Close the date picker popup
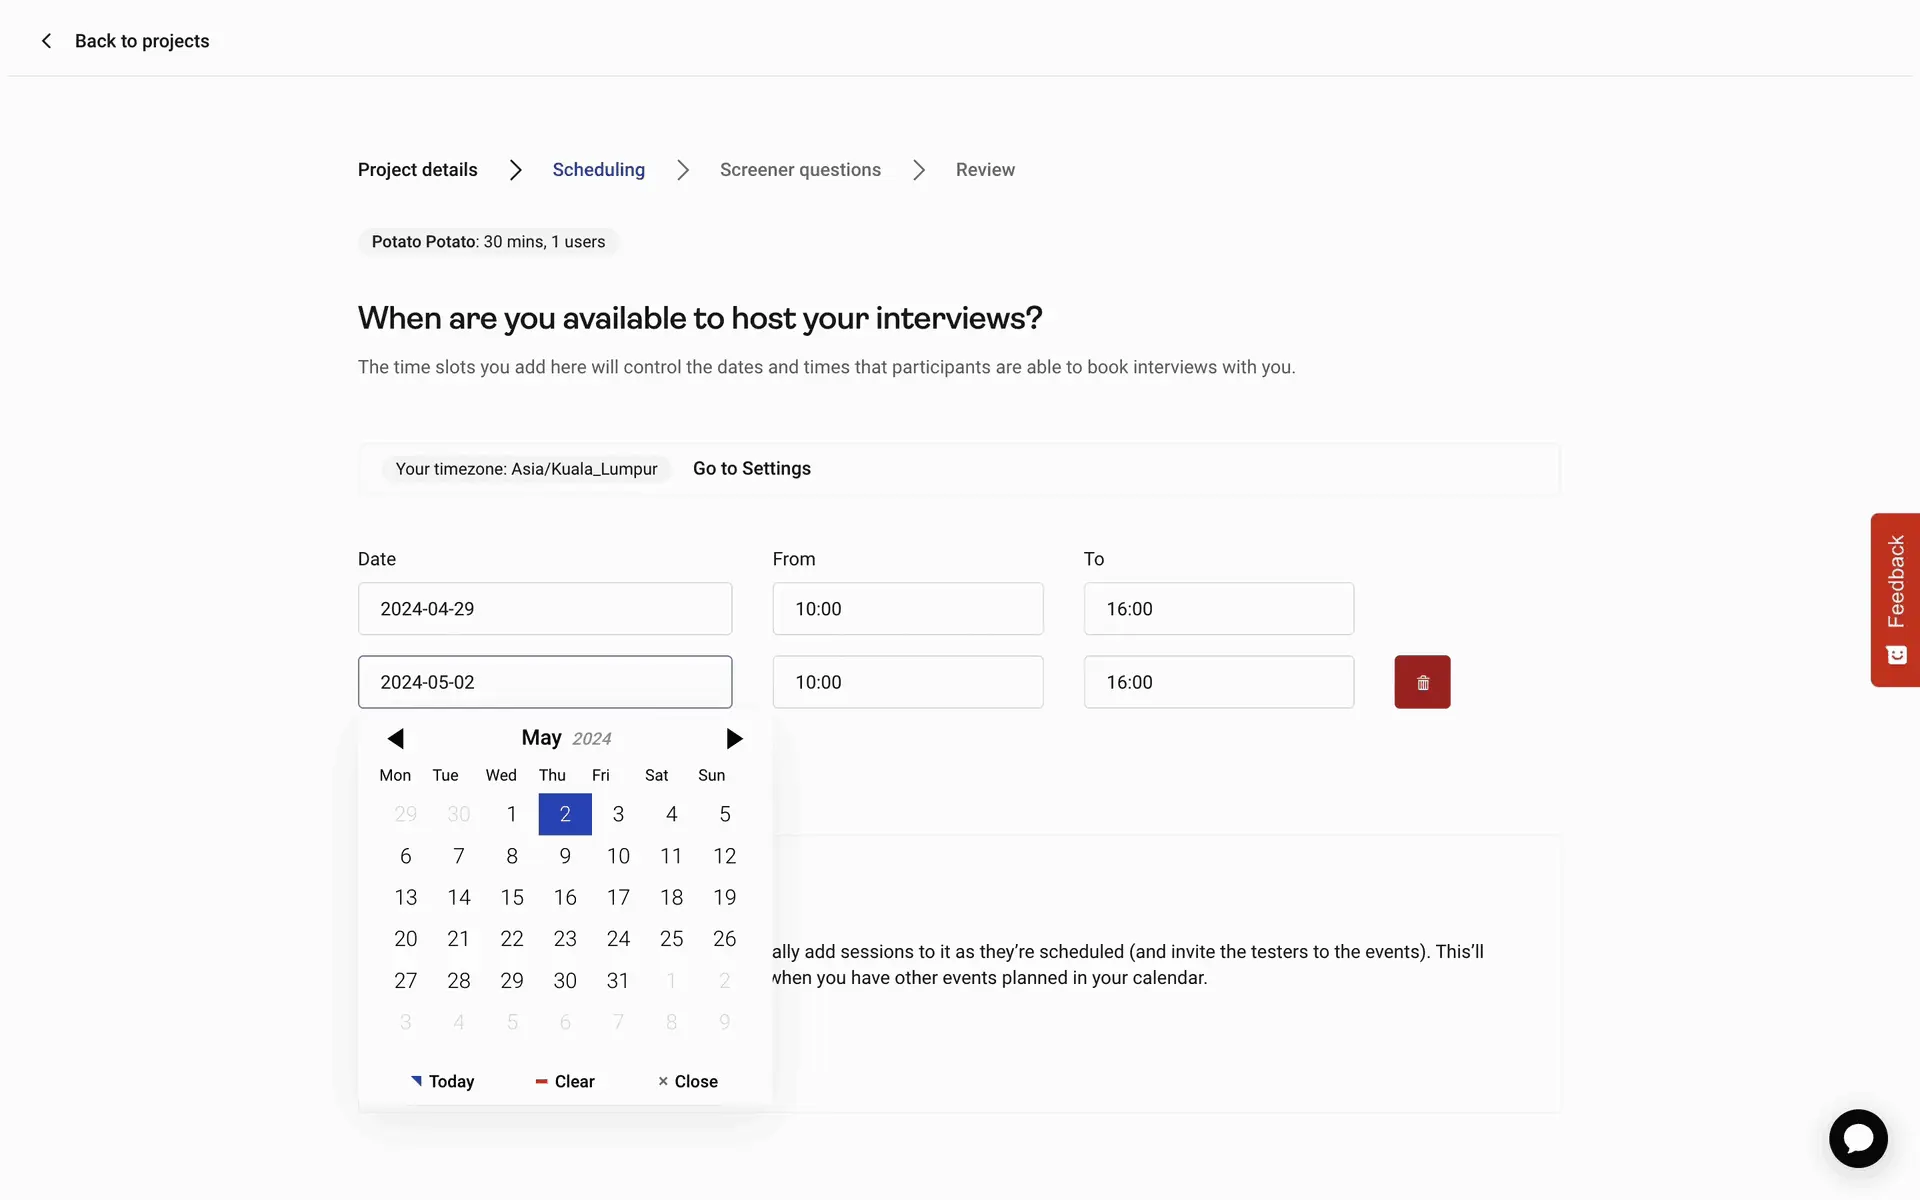The width and height of the screenshot is (1920, 1200). [x=688, y=1081]
